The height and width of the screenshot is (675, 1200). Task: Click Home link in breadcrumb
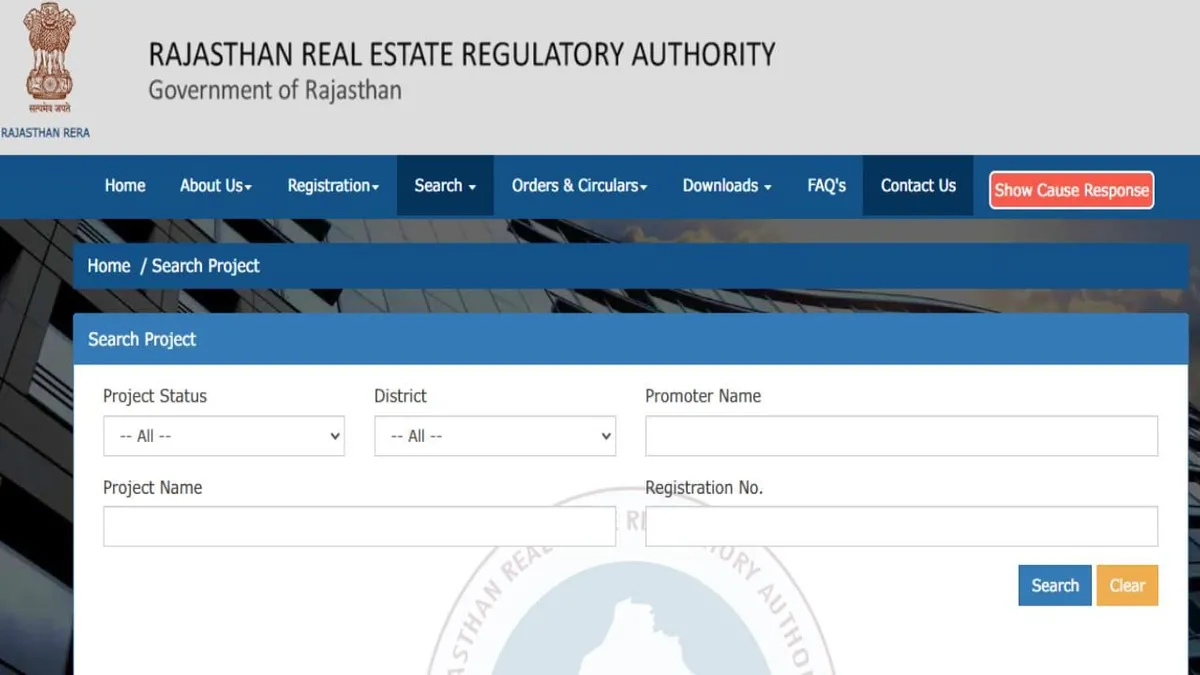(x=109, y=266)
